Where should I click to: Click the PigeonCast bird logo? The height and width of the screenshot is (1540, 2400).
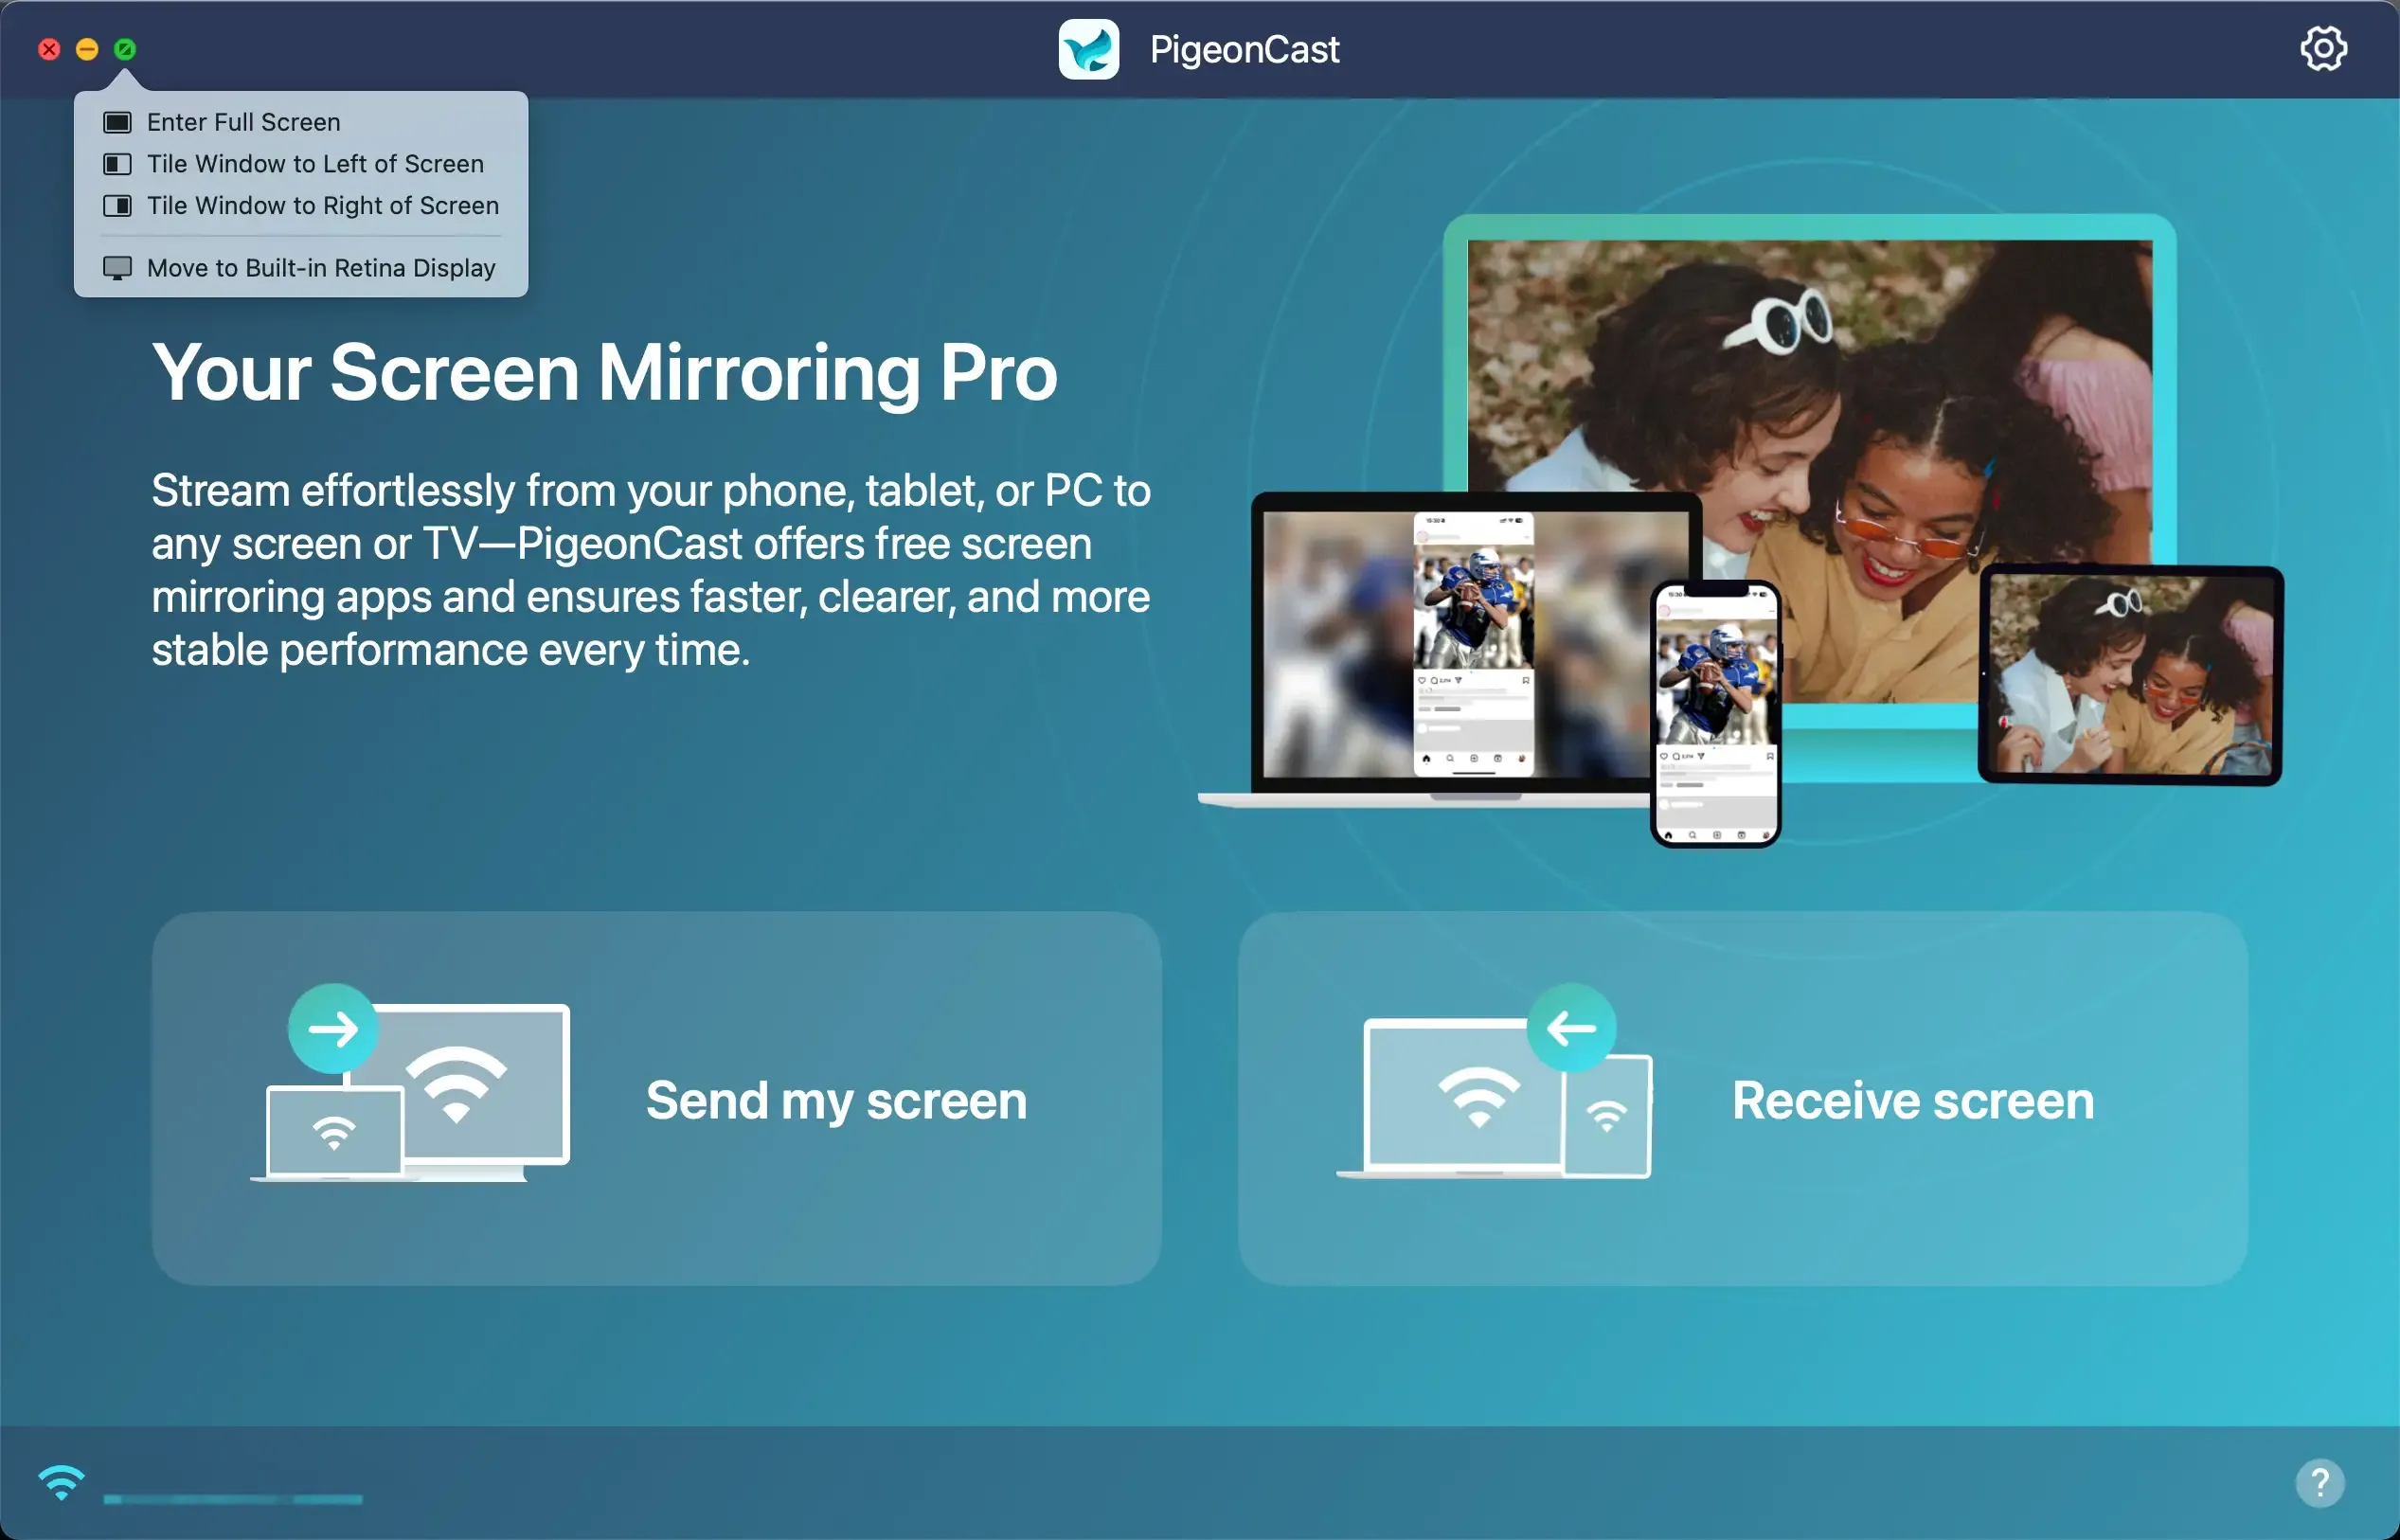coord(1088,49)
